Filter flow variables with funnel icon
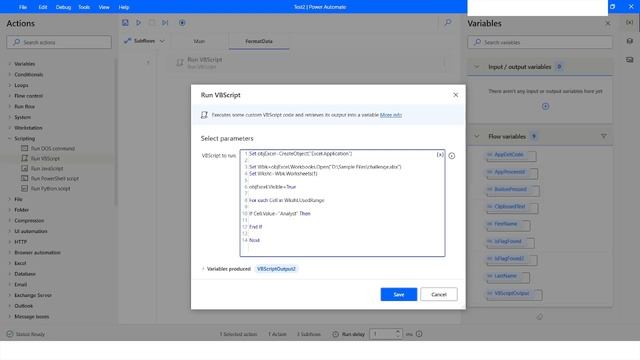 (603, 136)
